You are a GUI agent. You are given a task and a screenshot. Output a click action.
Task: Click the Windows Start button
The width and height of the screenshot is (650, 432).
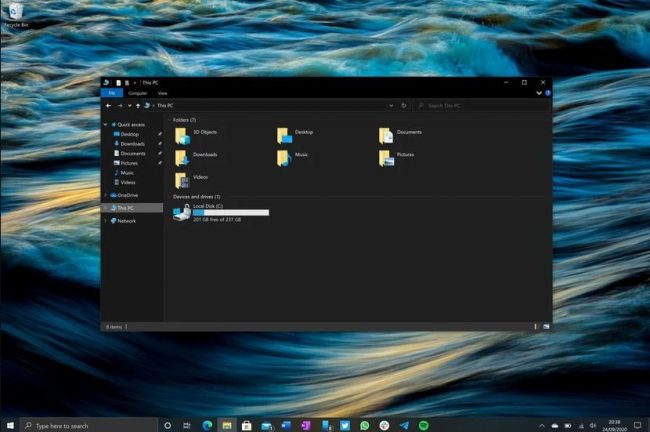[x=12, y=425]
